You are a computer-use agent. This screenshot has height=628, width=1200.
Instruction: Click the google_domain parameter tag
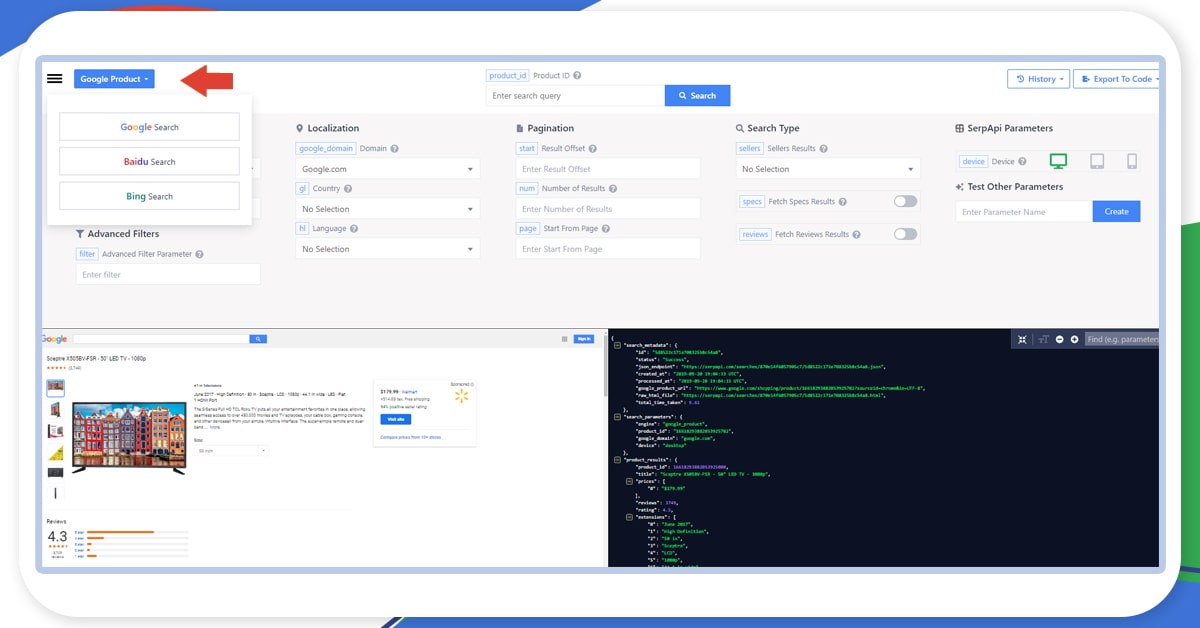[326, 149]
